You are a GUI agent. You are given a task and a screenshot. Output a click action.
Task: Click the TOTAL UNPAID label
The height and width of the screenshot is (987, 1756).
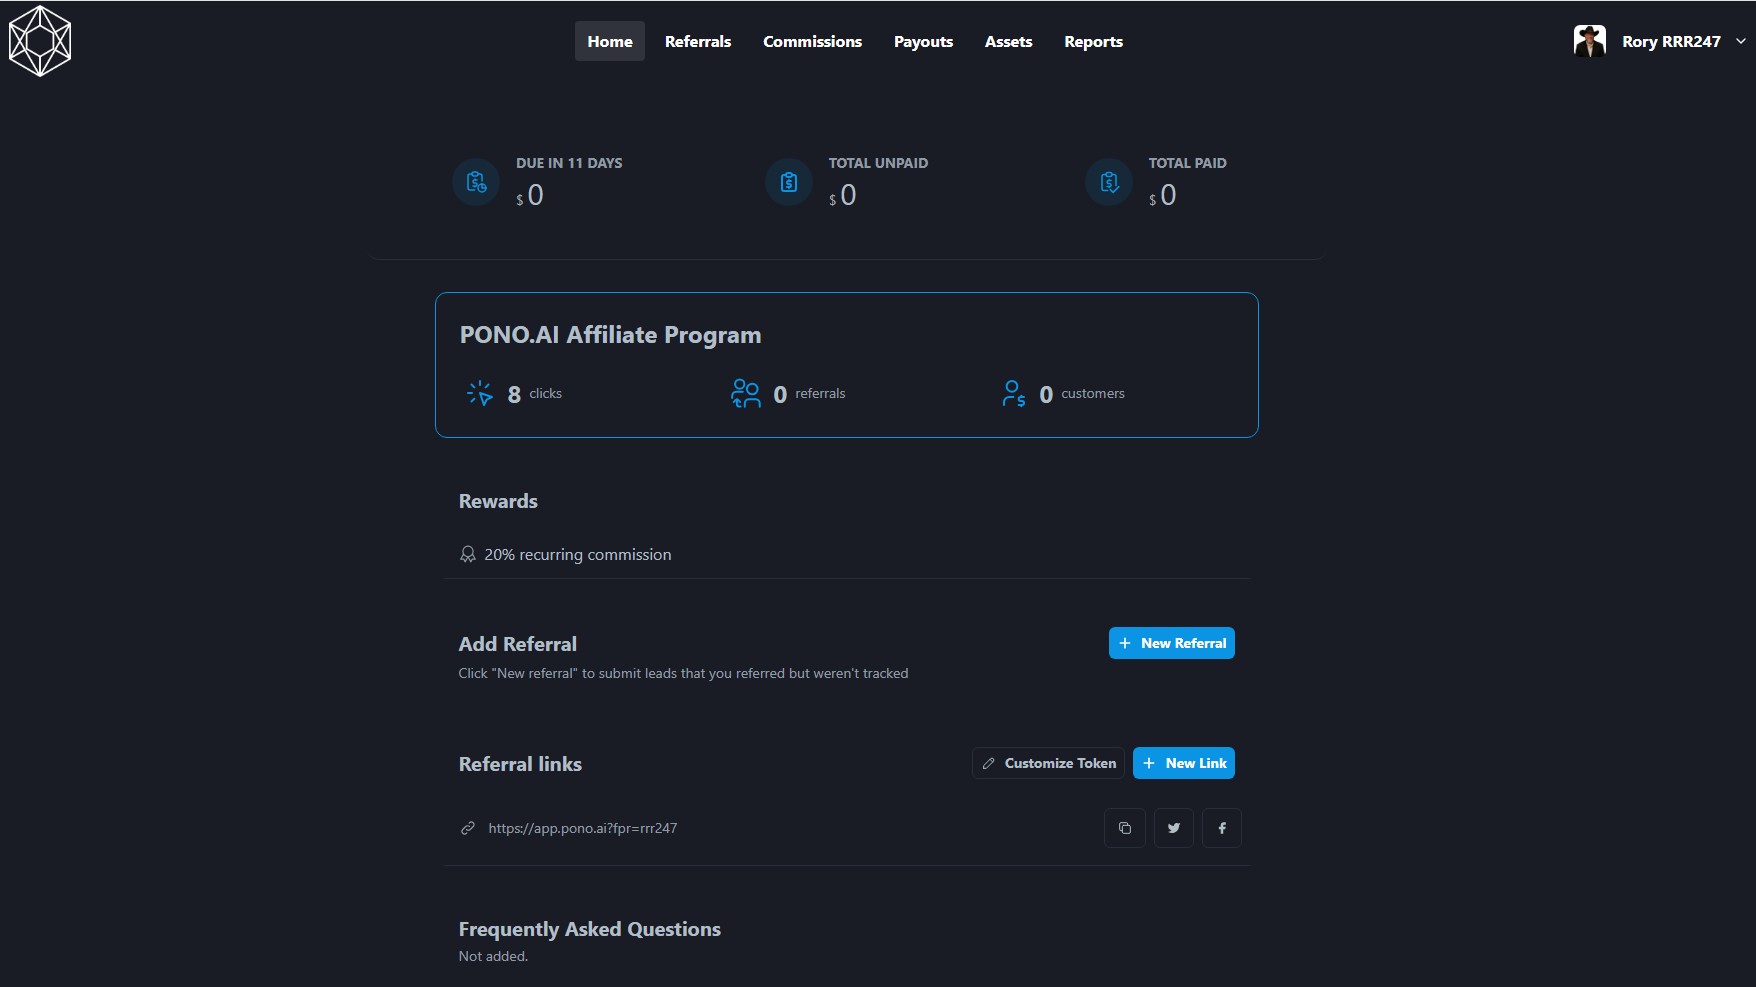(x=878, y=163)
